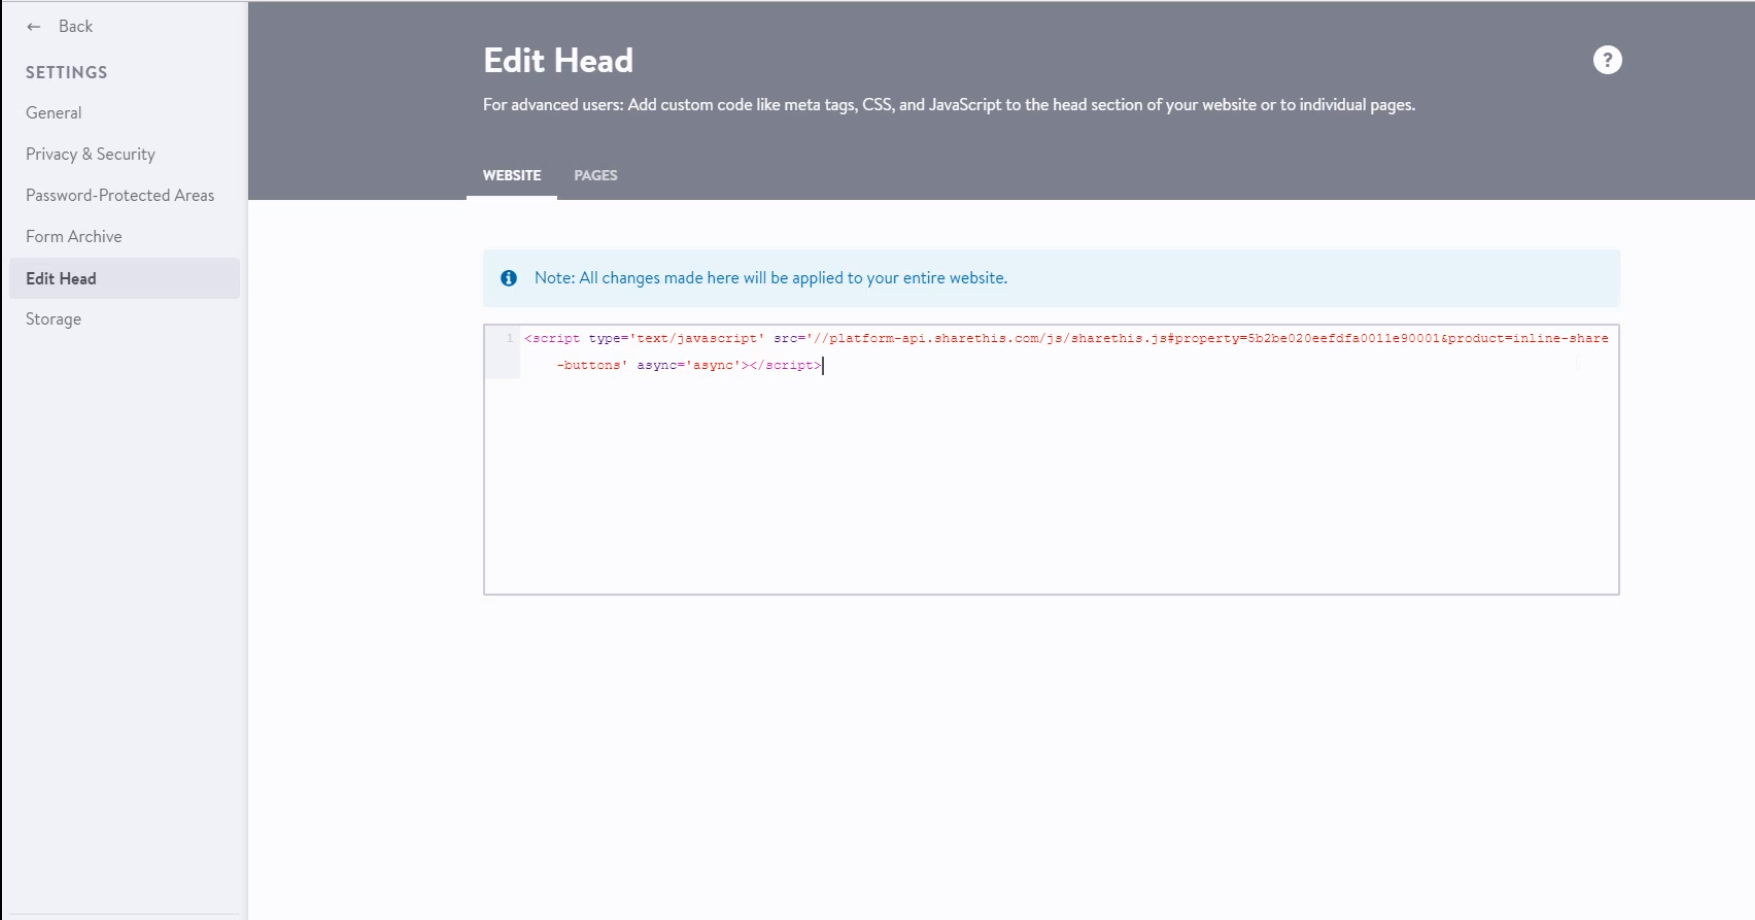The image size is (1755, 920).
Task: Select Edit Head in the sidebar
Action: (x=61, y=278)
